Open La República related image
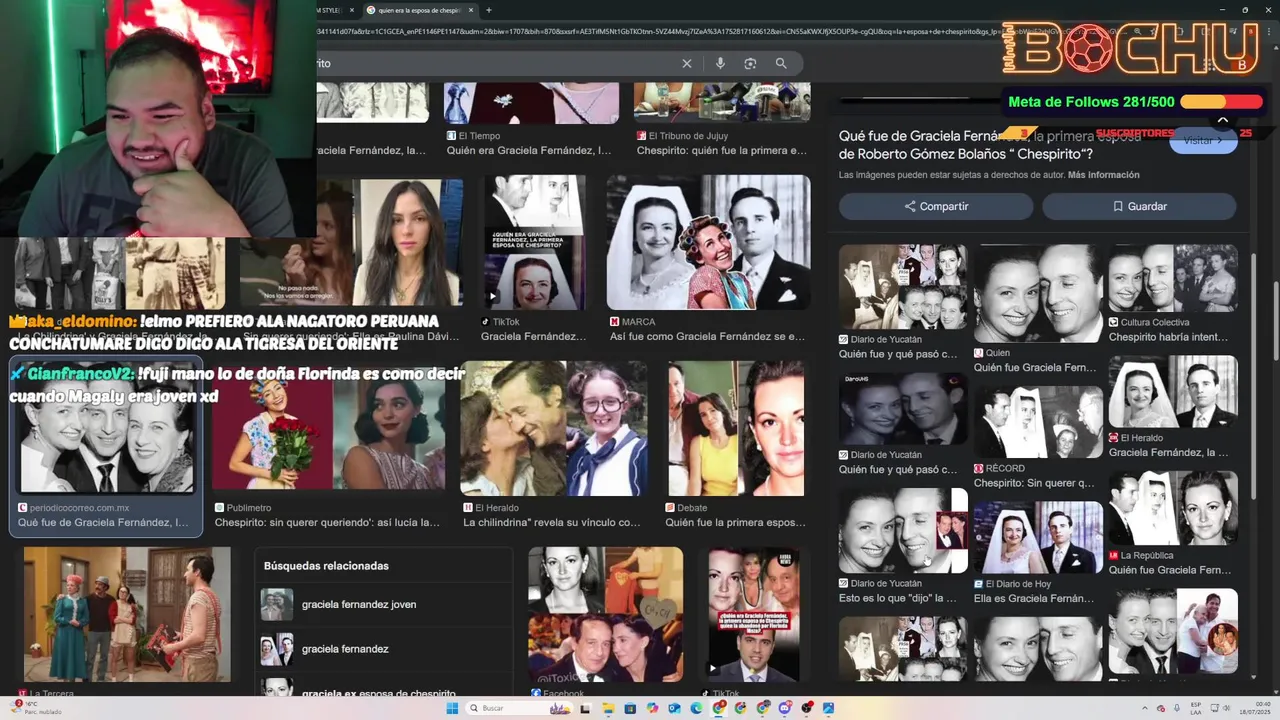The width and height of the screenshot is (1280, 720). point(1173,508)
